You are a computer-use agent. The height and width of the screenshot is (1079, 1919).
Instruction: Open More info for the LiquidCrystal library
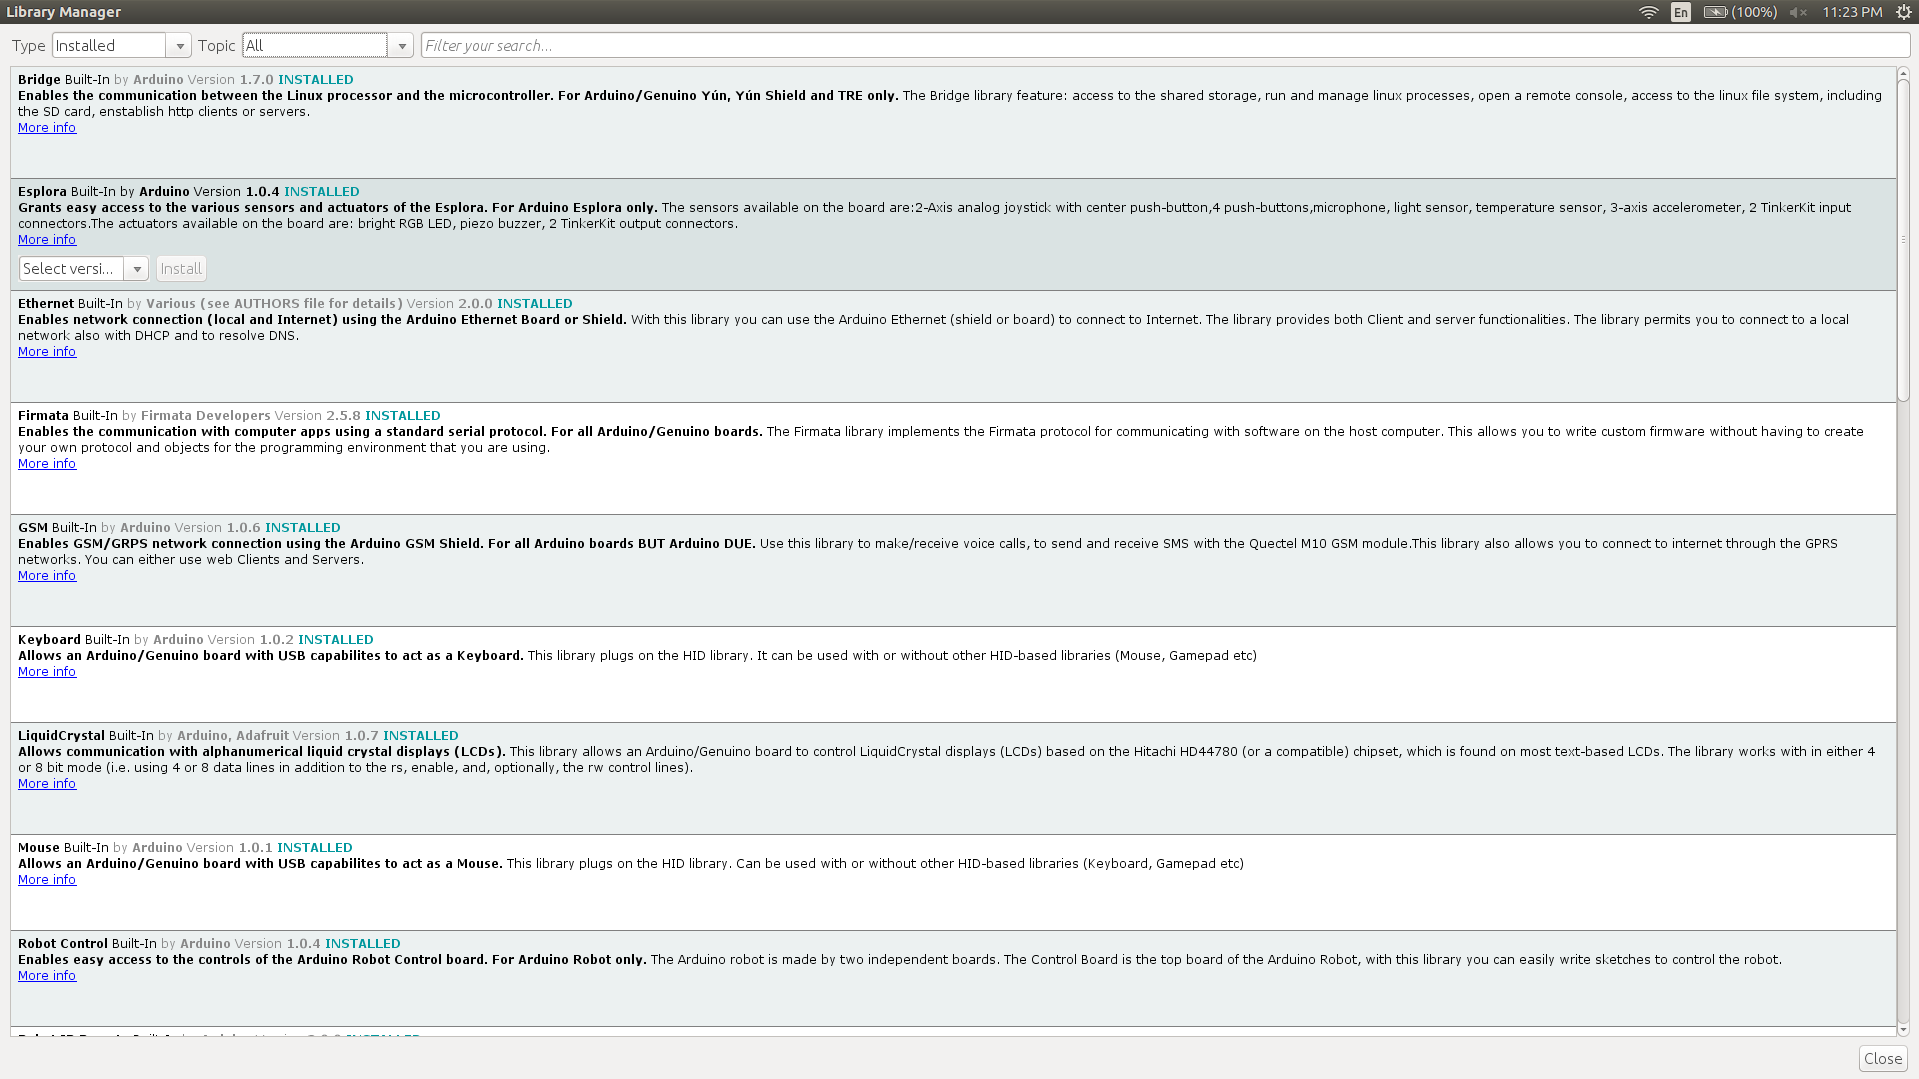46,783
